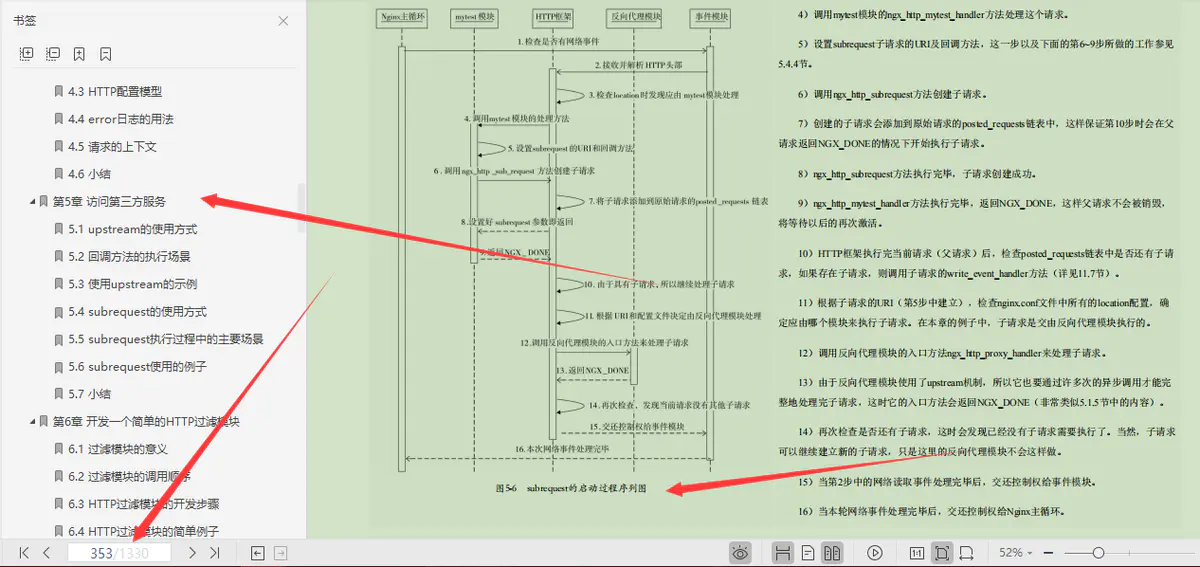Click the expand all bookmarks icon
The image size is (1200, 567).
click(x=27, y=54)
